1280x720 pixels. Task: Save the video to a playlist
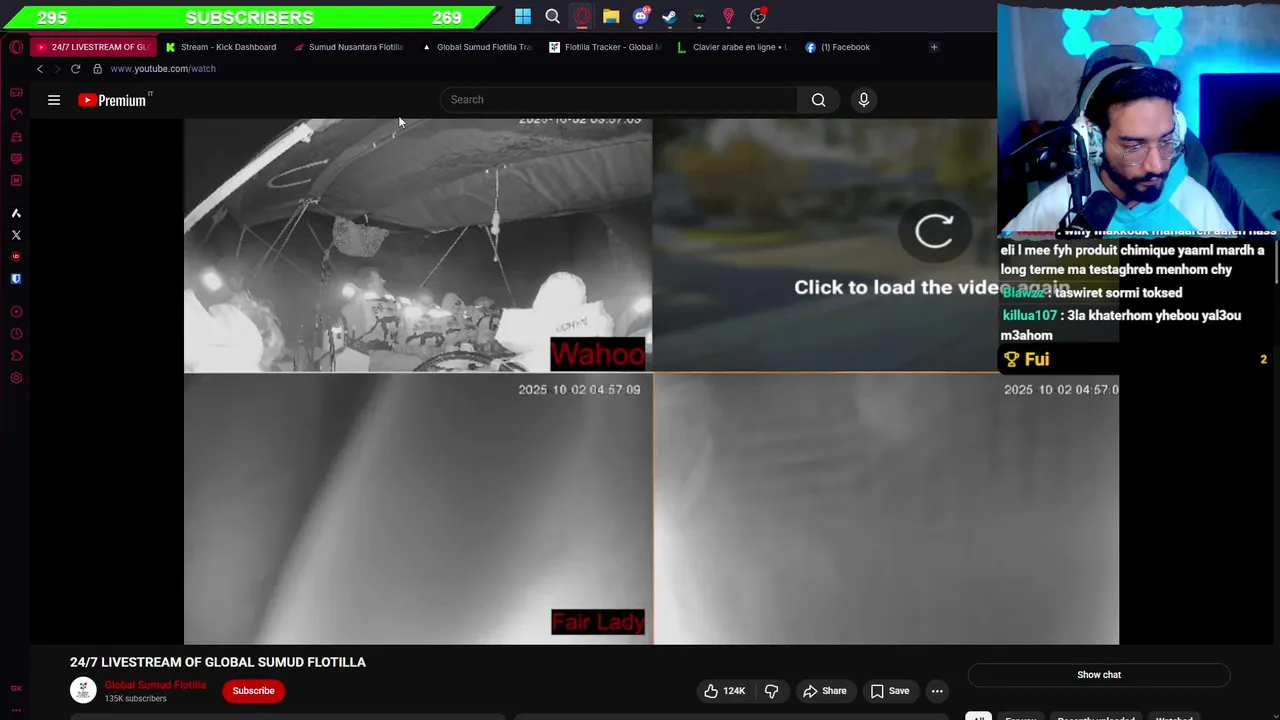[889, 691]
